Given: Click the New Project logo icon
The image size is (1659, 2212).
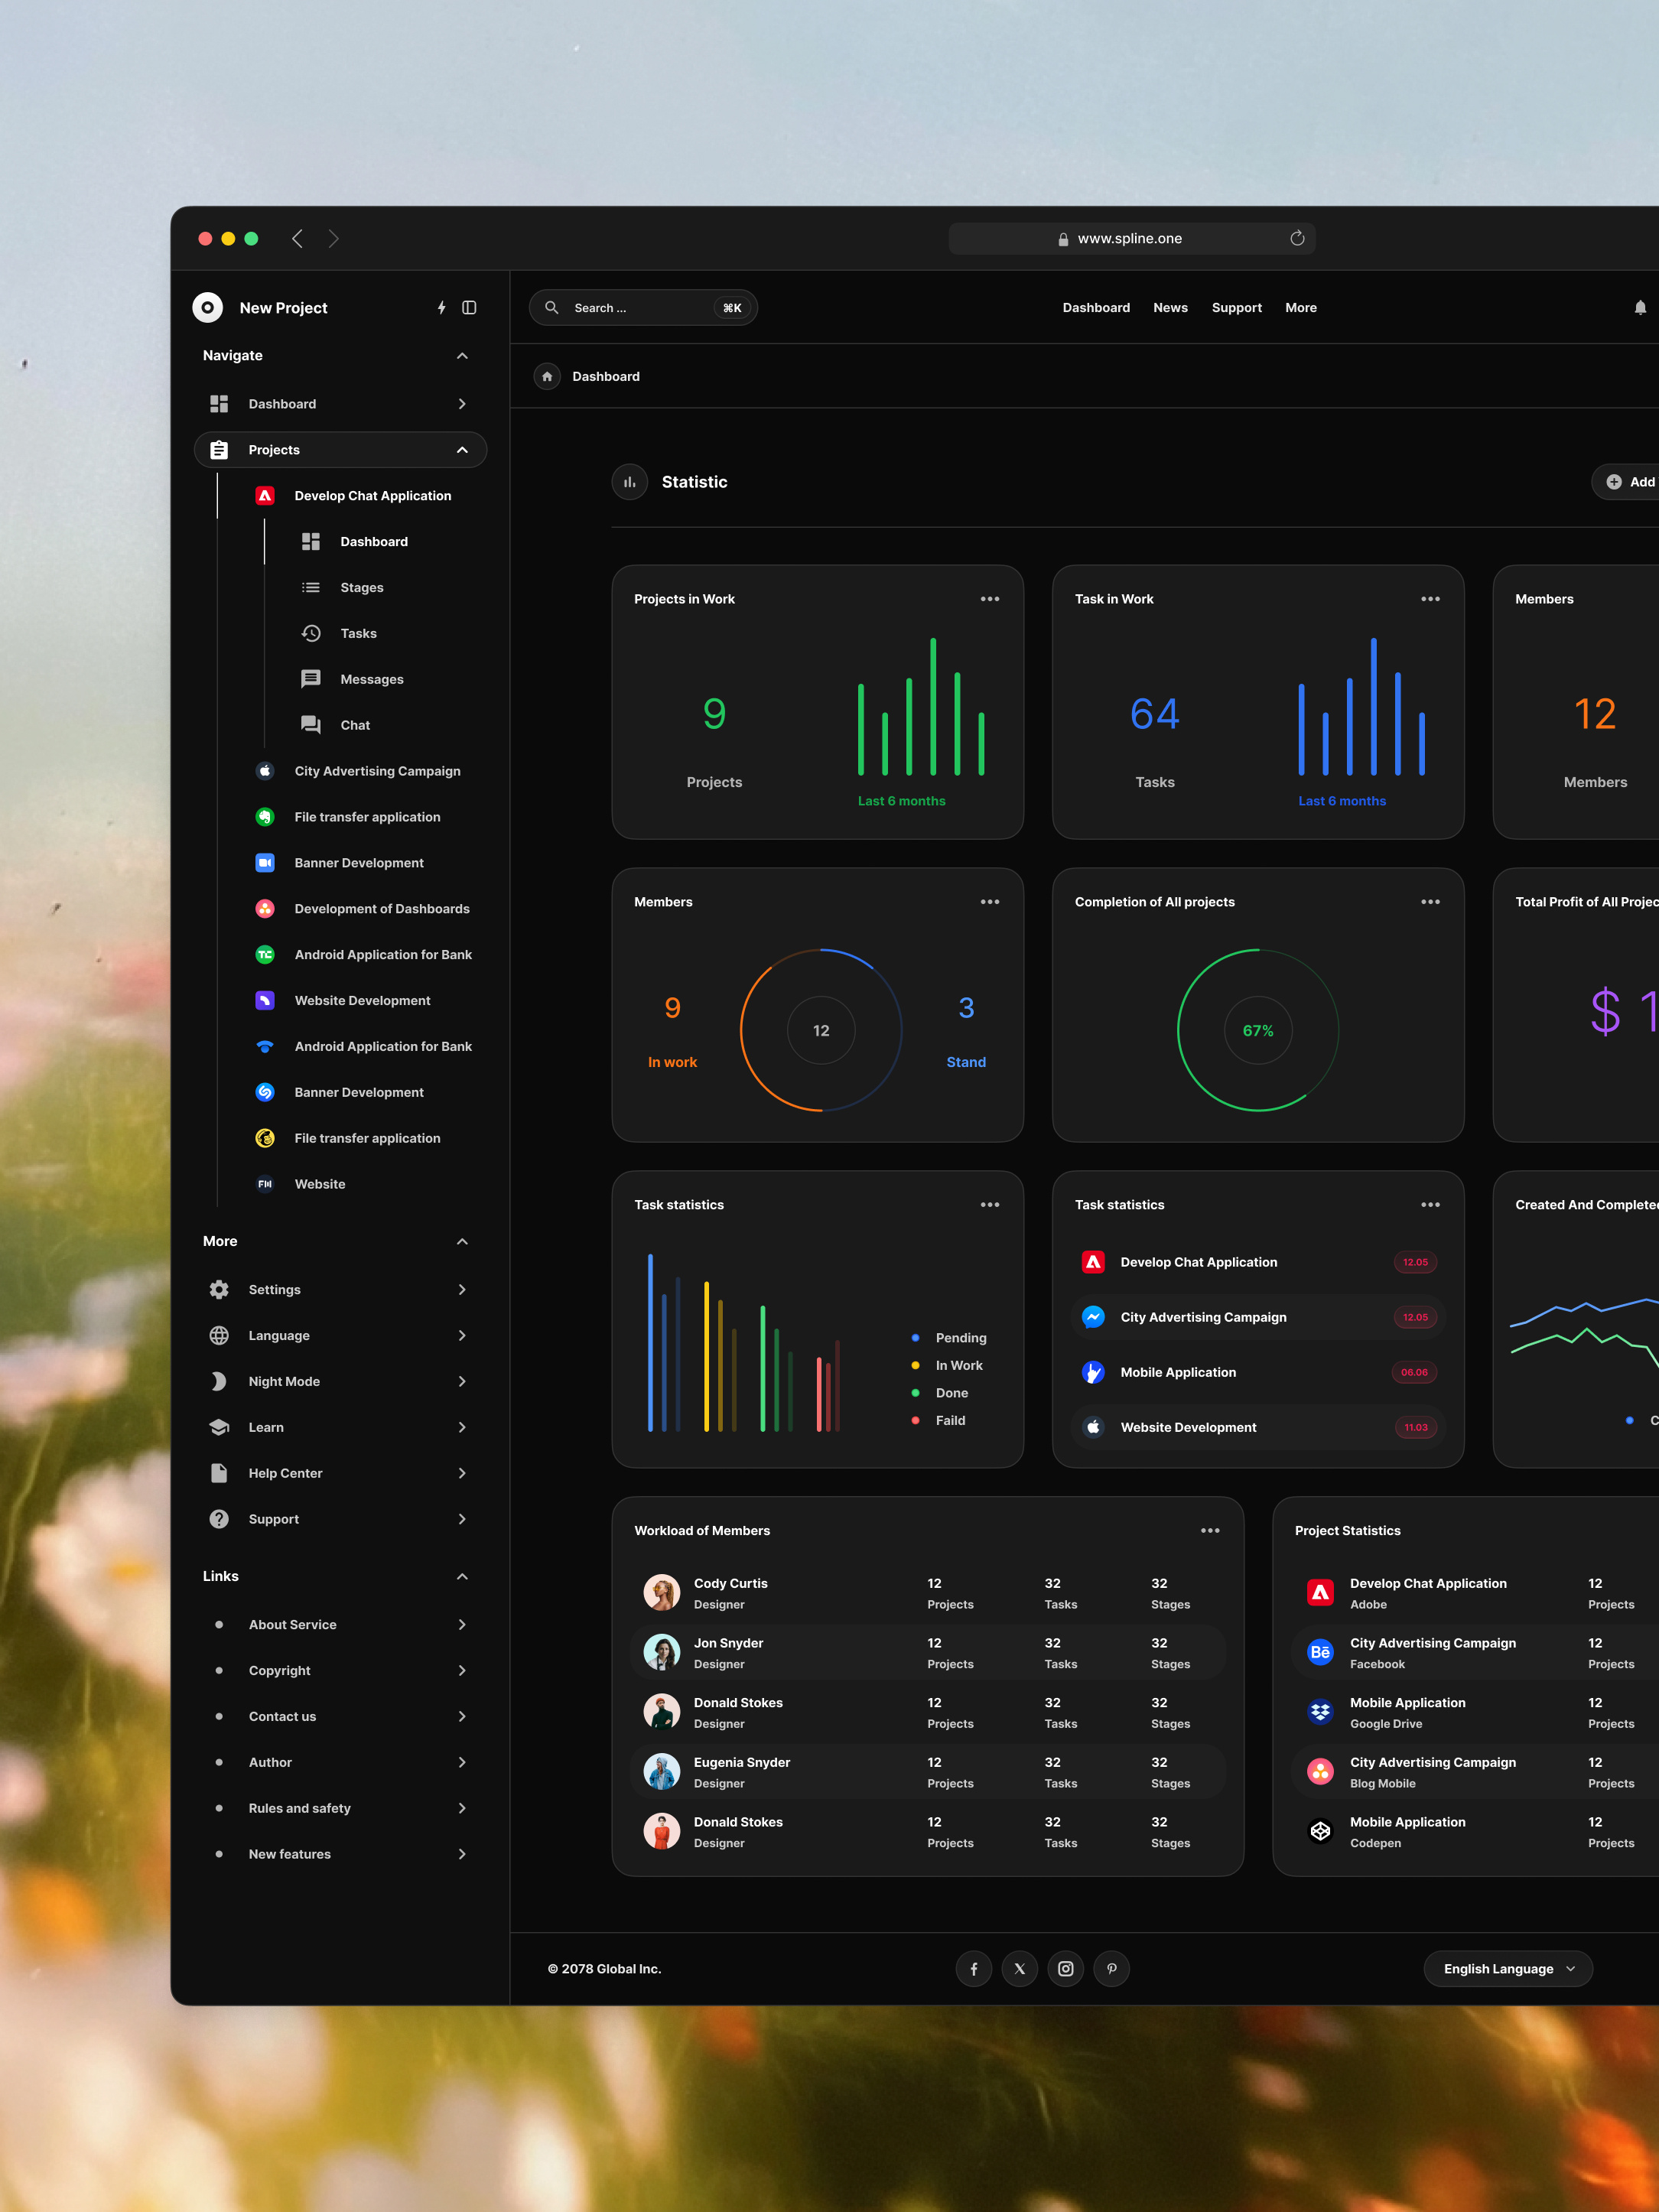Looking at the screenshot, I should (x=208, y=308).
